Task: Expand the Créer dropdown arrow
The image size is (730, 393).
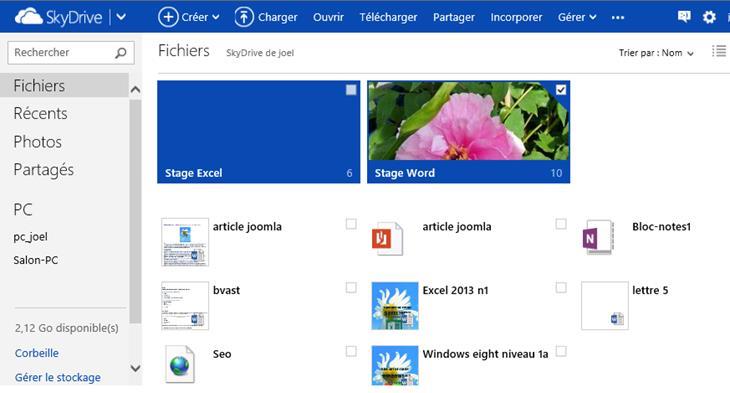Action: coord(216,17)
